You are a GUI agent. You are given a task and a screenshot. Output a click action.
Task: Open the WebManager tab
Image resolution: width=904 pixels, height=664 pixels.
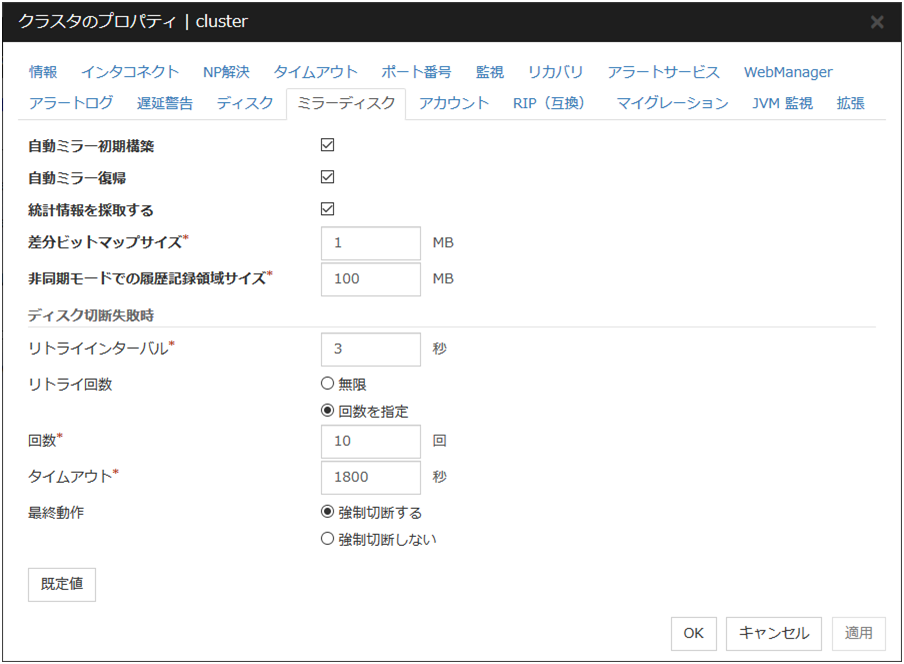[788, 72]
